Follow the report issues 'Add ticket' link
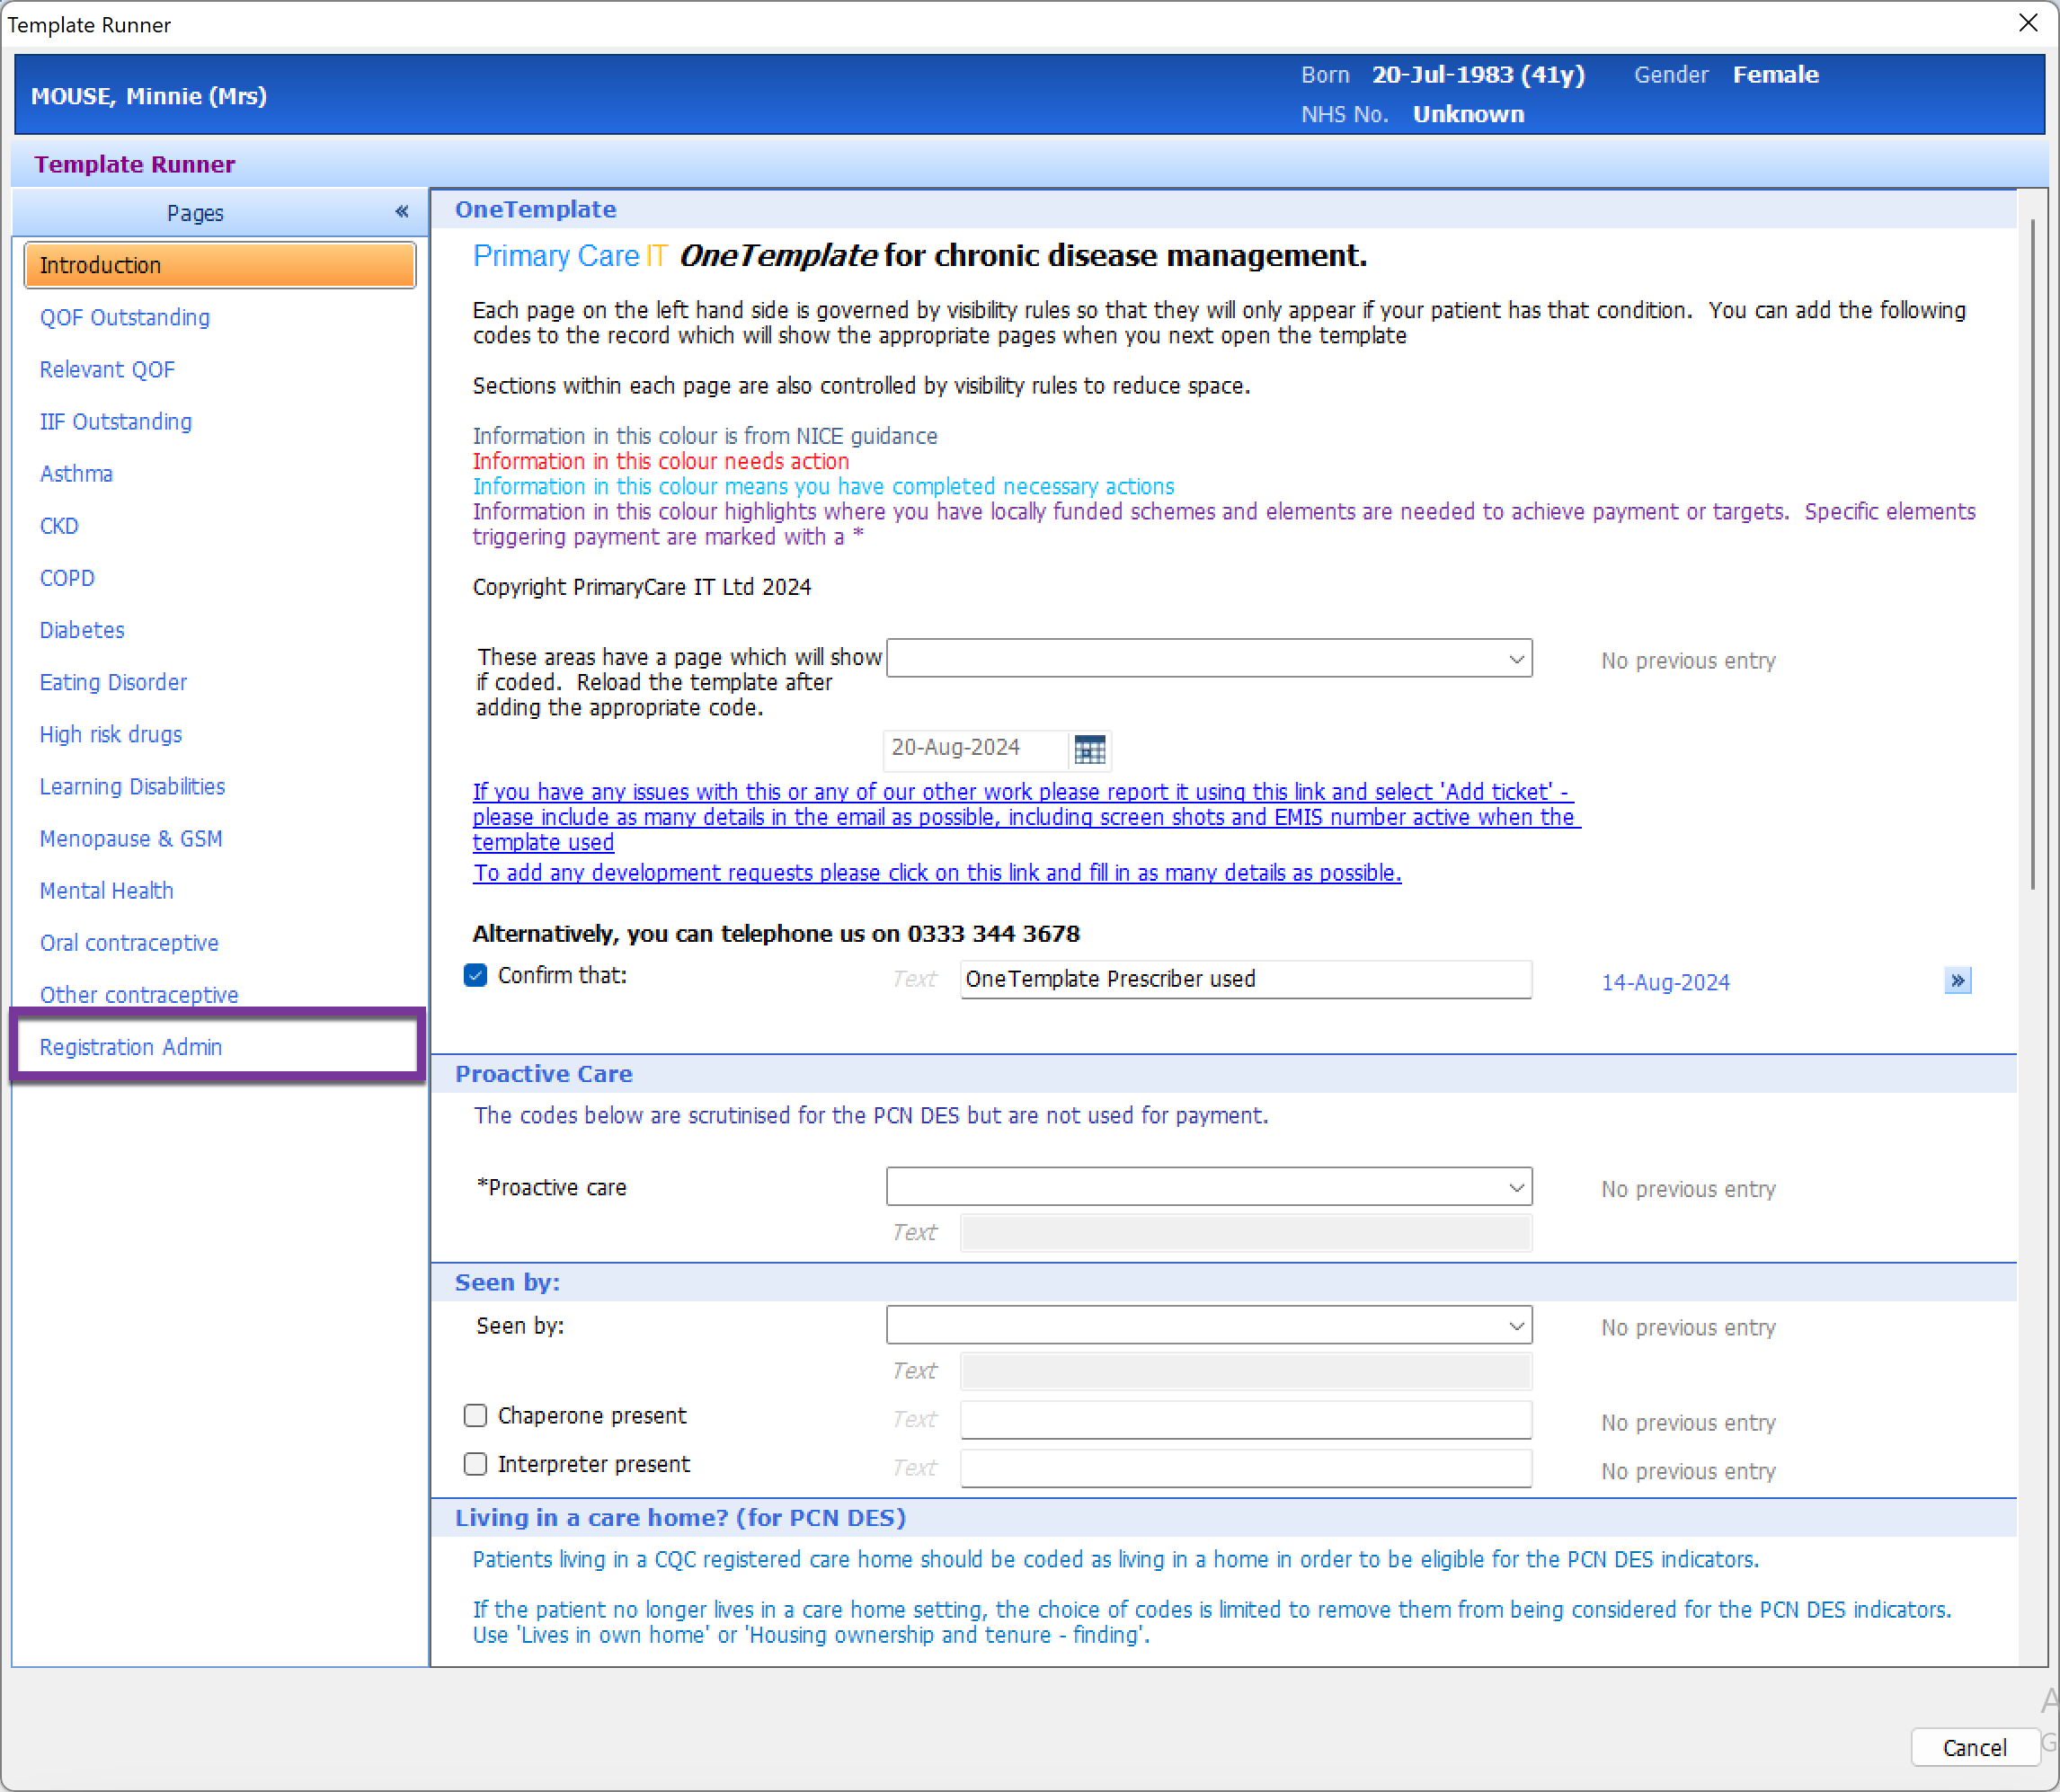 (1026, 816)
